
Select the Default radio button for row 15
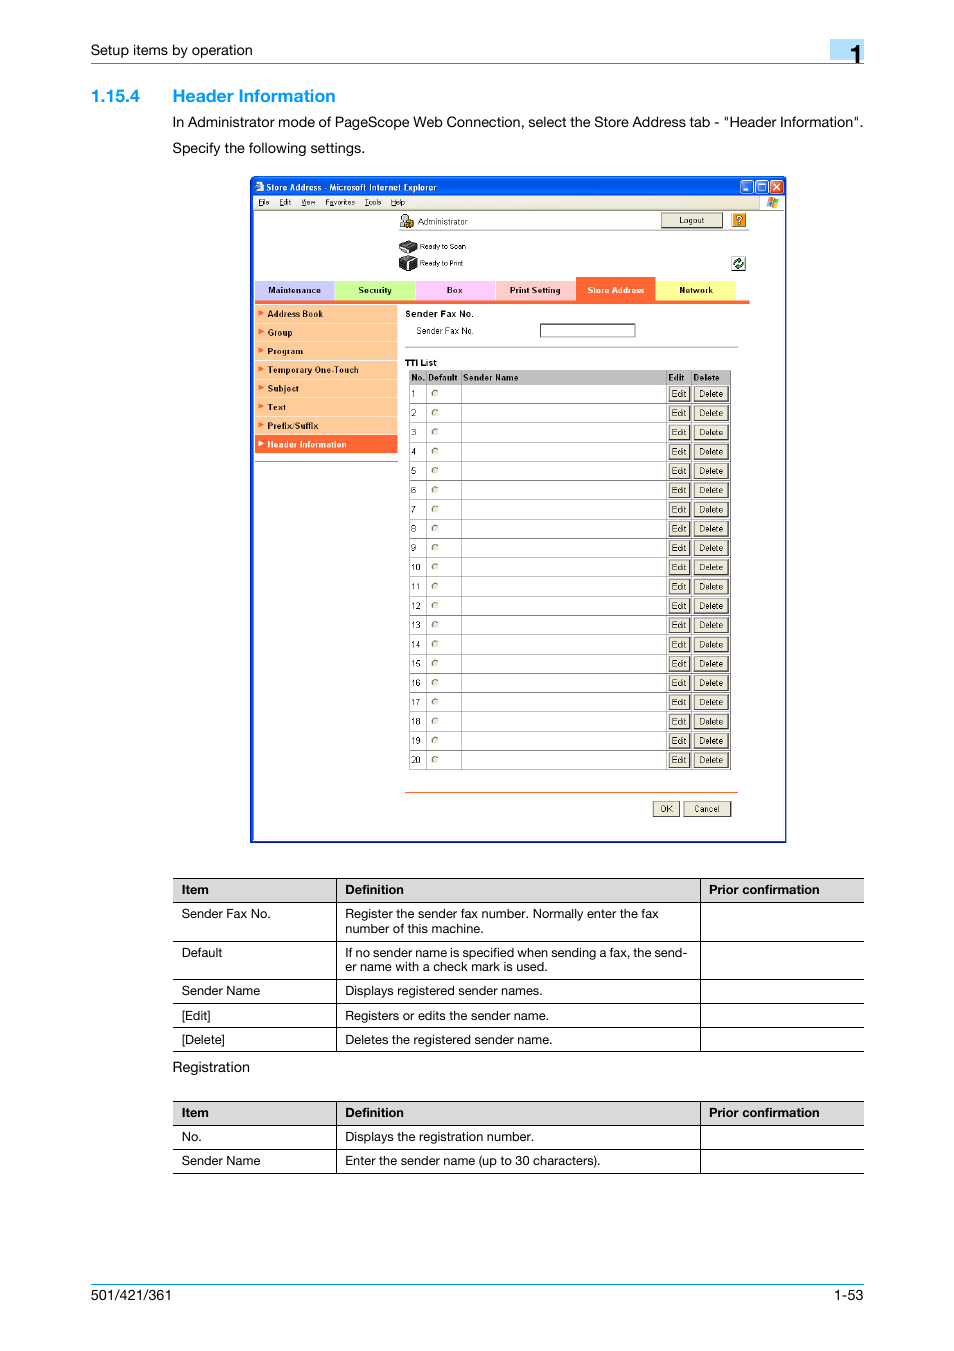pos(435,663)
